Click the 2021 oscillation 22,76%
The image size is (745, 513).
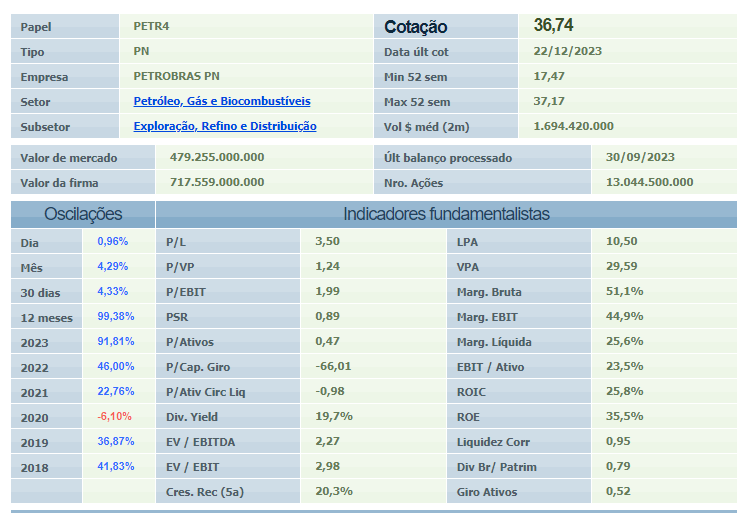coord(116,391)
